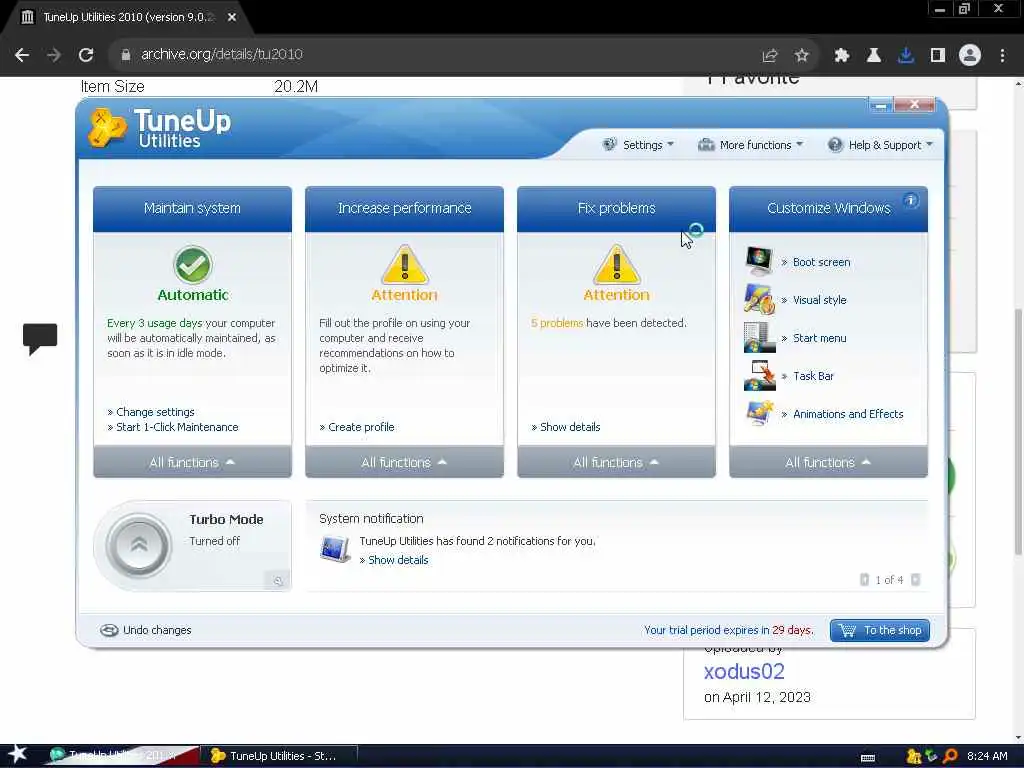Click the system notification laptop icon
1024x768 pixels.
point(335,549)
